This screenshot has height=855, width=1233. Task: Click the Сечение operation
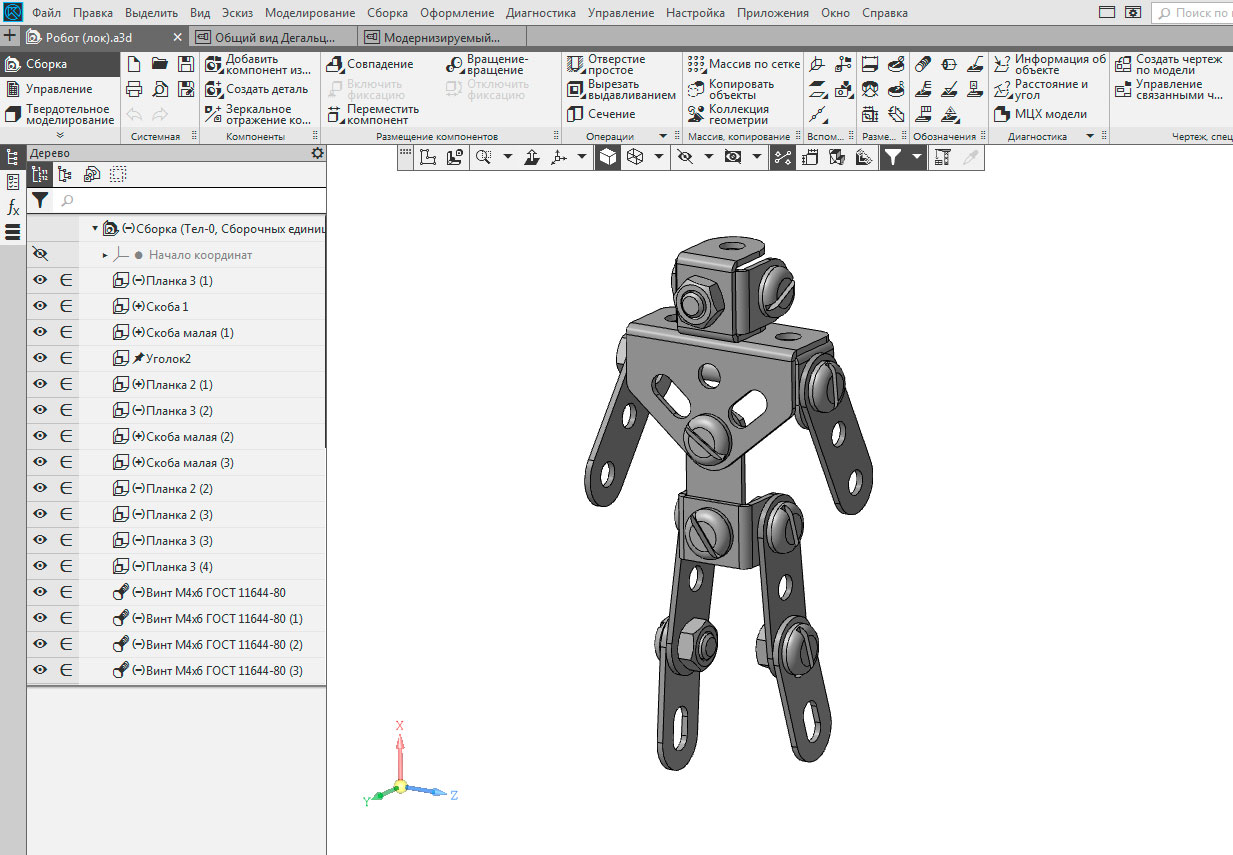pyautogui.click(x=601, y=114)
